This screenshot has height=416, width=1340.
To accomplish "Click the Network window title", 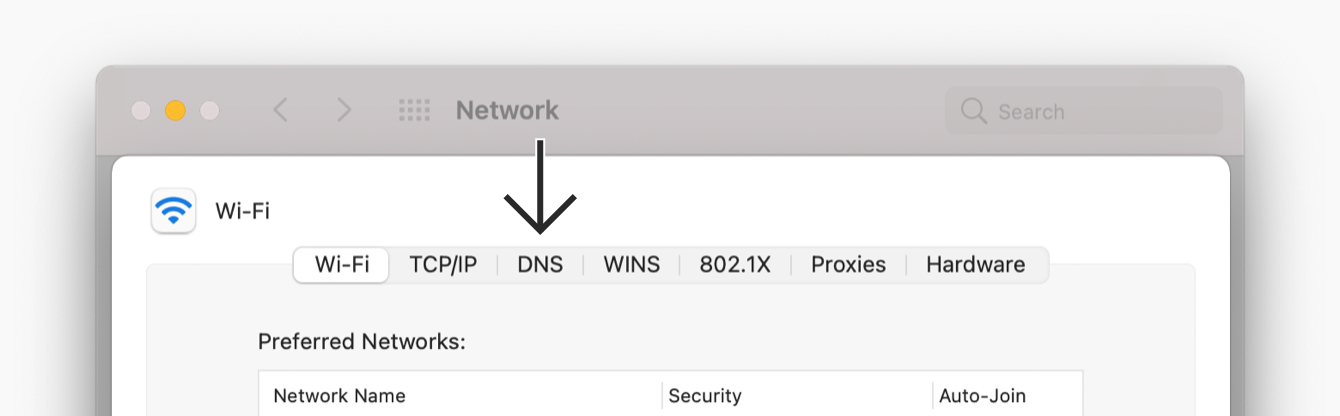I will [x=507, y=110].
